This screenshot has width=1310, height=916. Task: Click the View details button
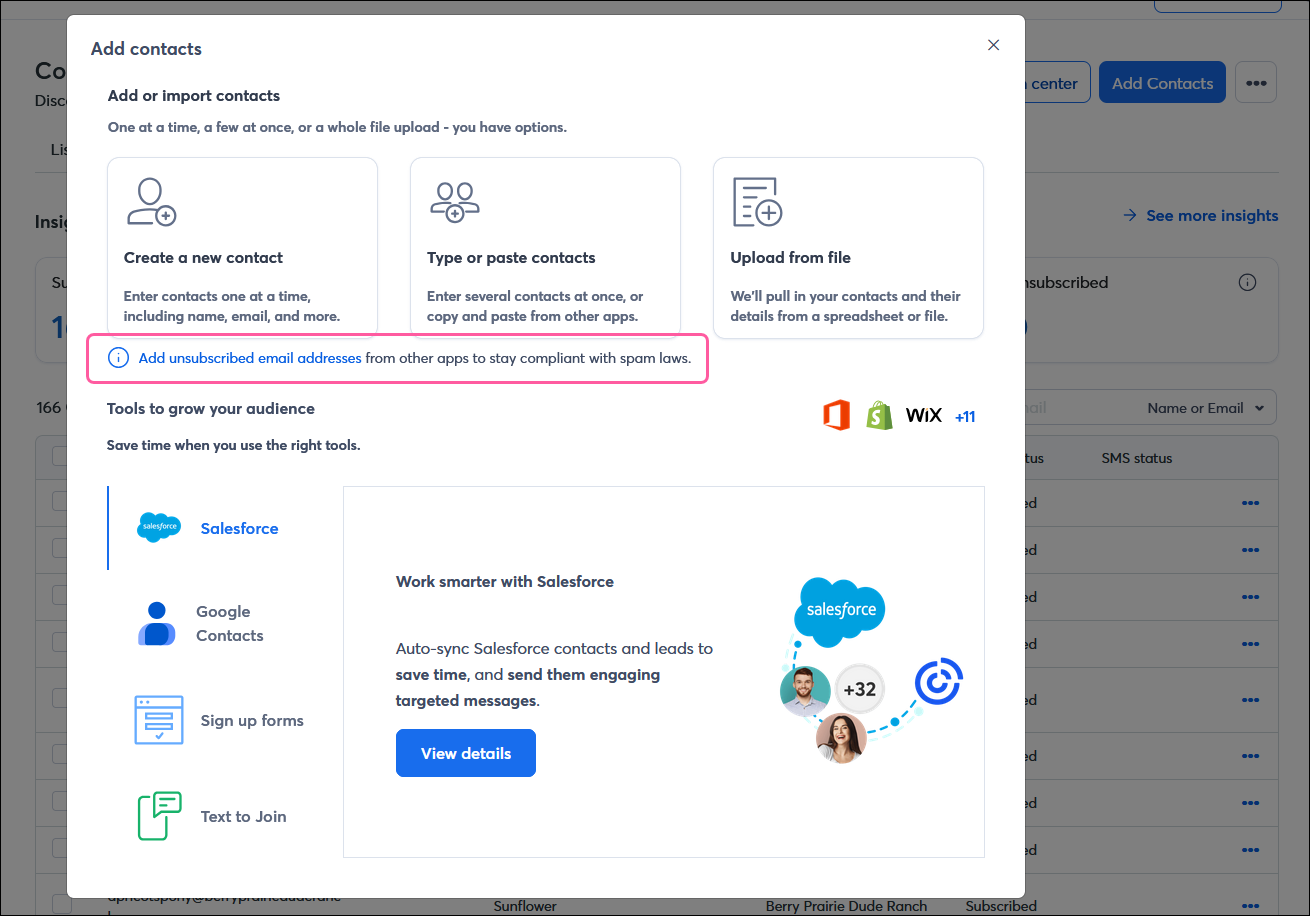466,753
